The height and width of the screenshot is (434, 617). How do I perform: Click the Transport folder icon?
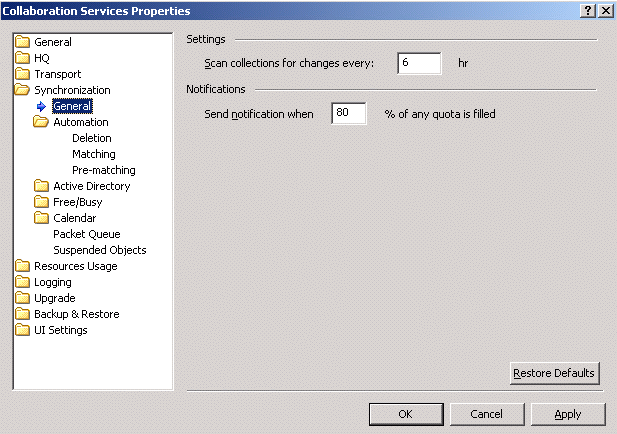tap(23, 74)
